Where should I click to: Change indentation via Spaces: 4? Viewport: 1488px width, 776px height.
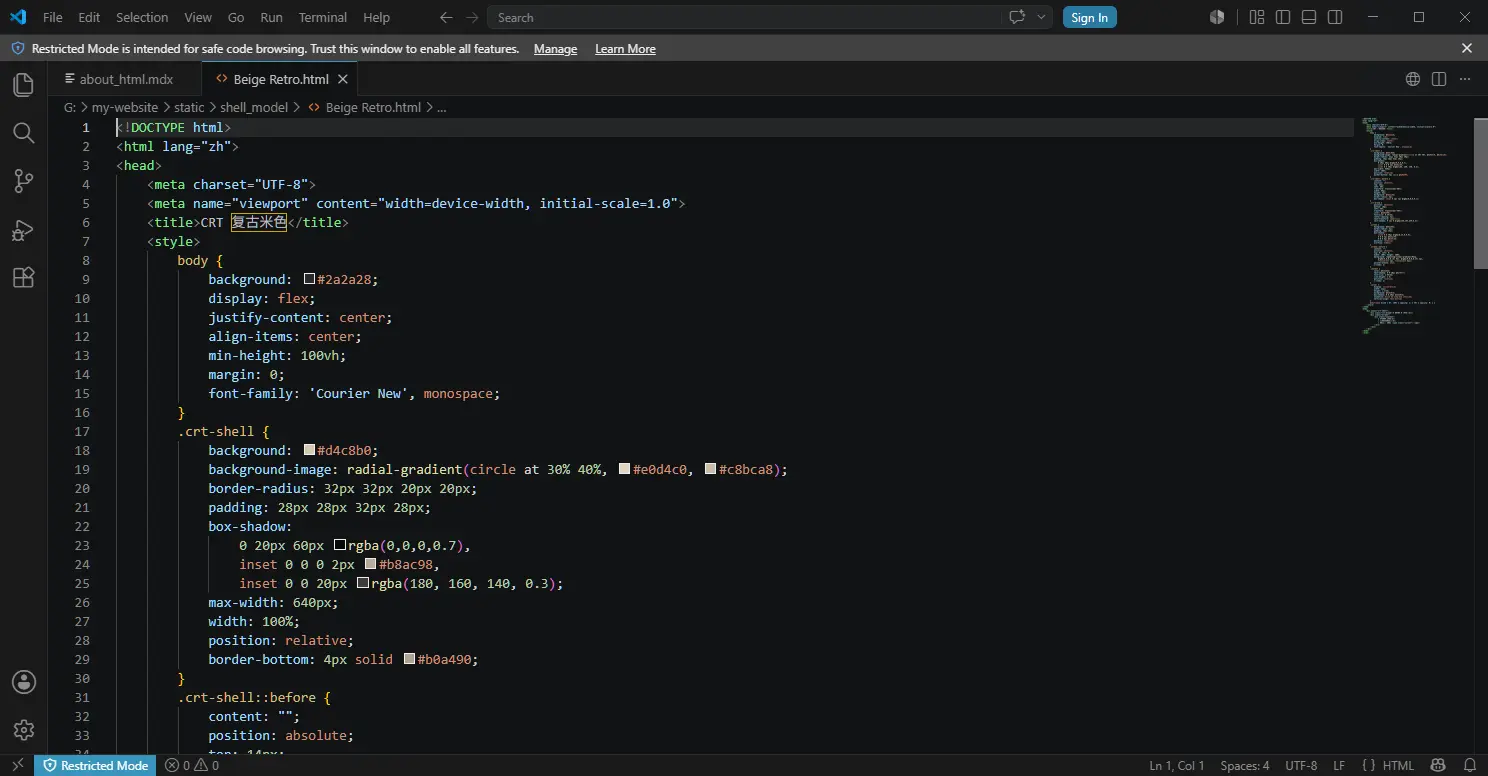click(1245, 765)
